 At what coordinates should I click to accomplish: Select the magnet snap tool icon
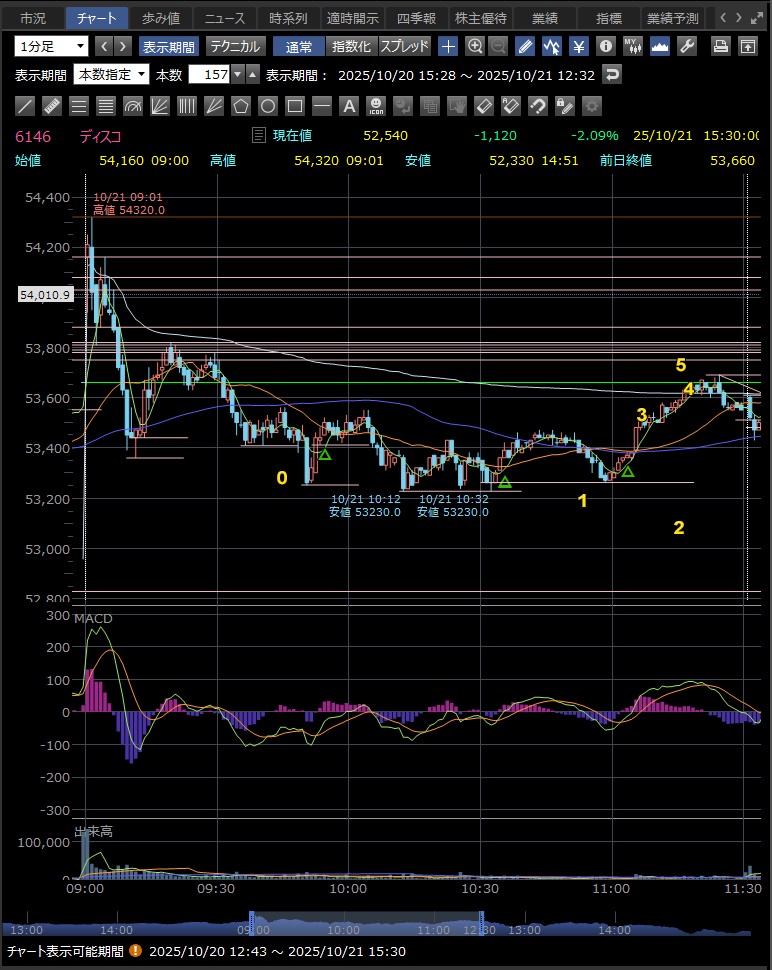(538, 106)
